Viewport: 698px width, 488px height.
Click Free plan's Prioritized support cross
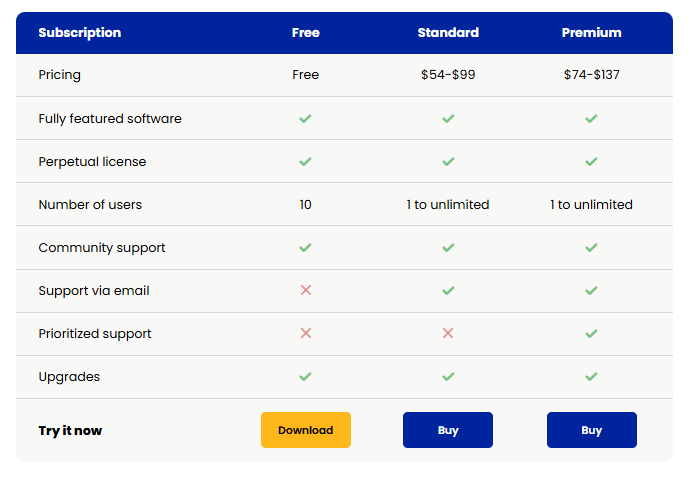(x=305, y=333)
